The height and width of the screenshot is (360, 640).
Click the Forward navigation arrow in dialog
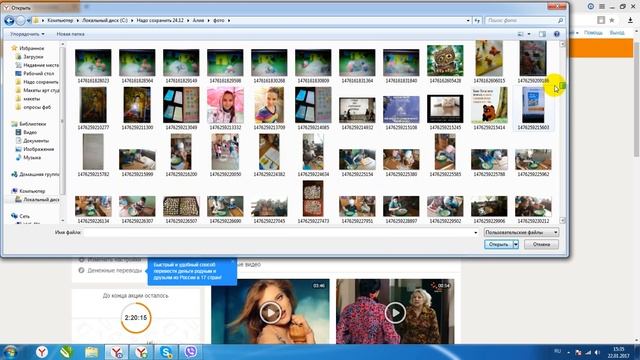pos(20,20)
